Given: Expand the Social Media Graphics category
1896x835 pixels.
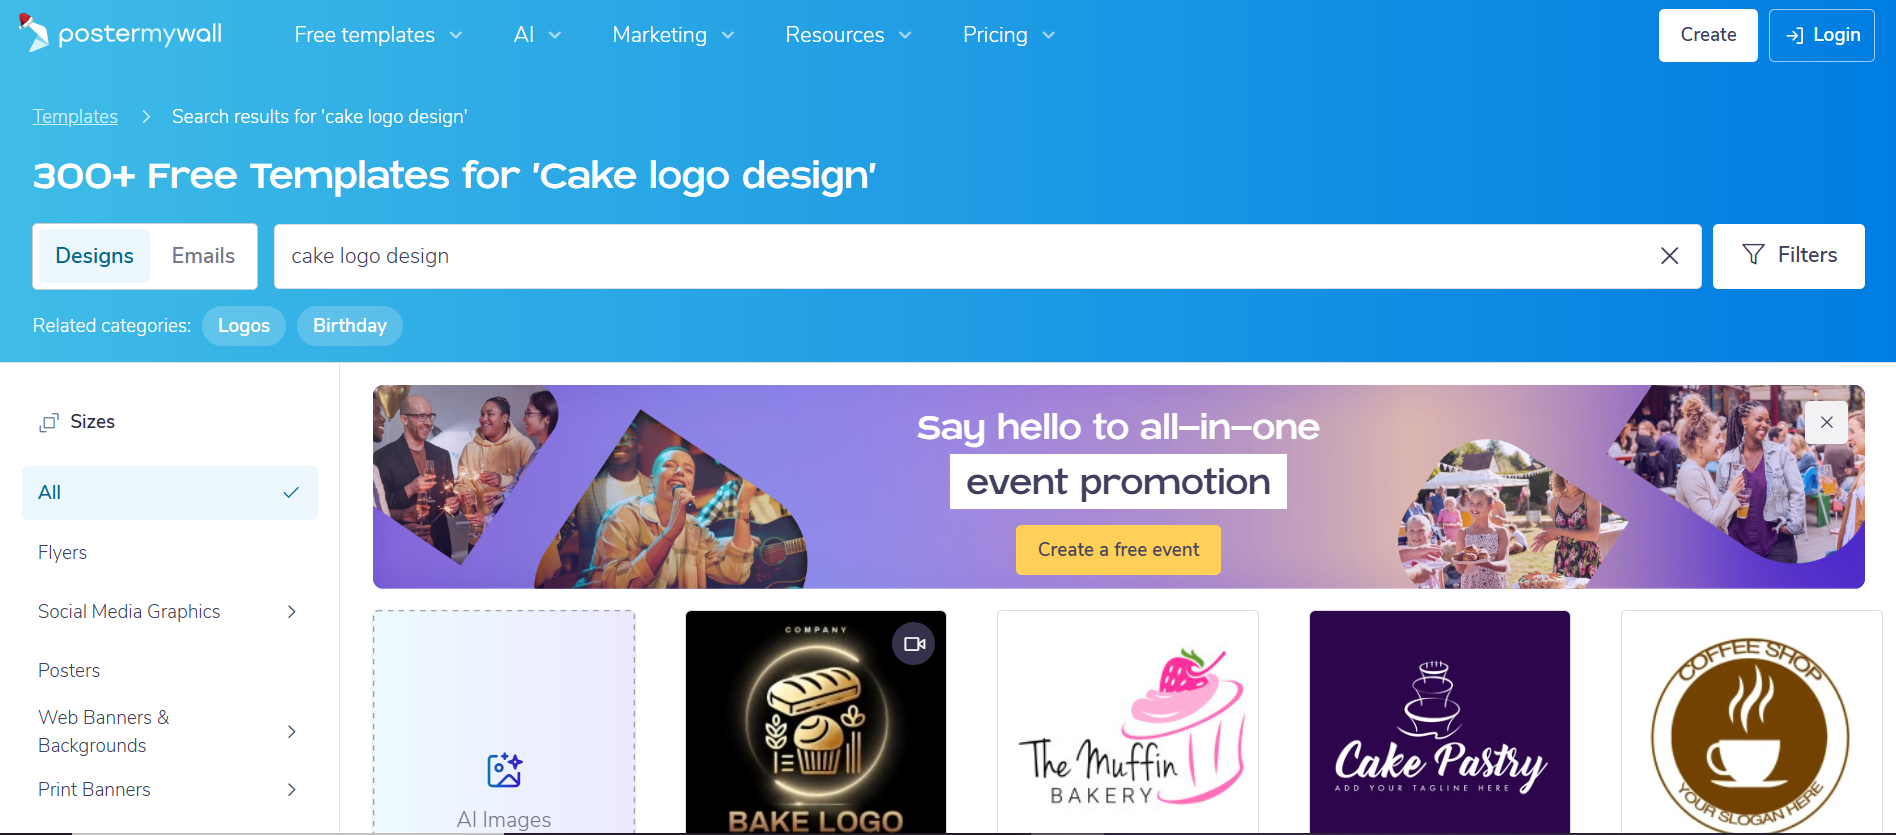Looking at the screenshot, I should coord(291,611).
